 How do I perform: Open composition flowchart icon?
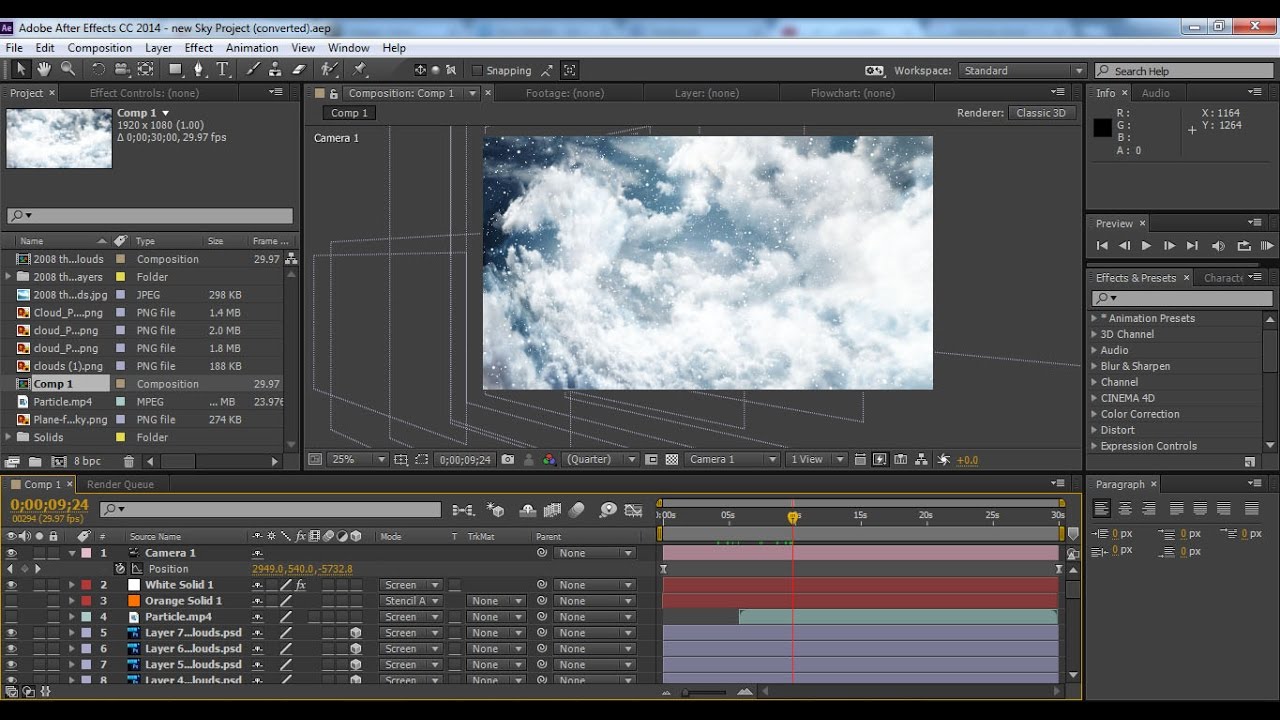point(922,460)
